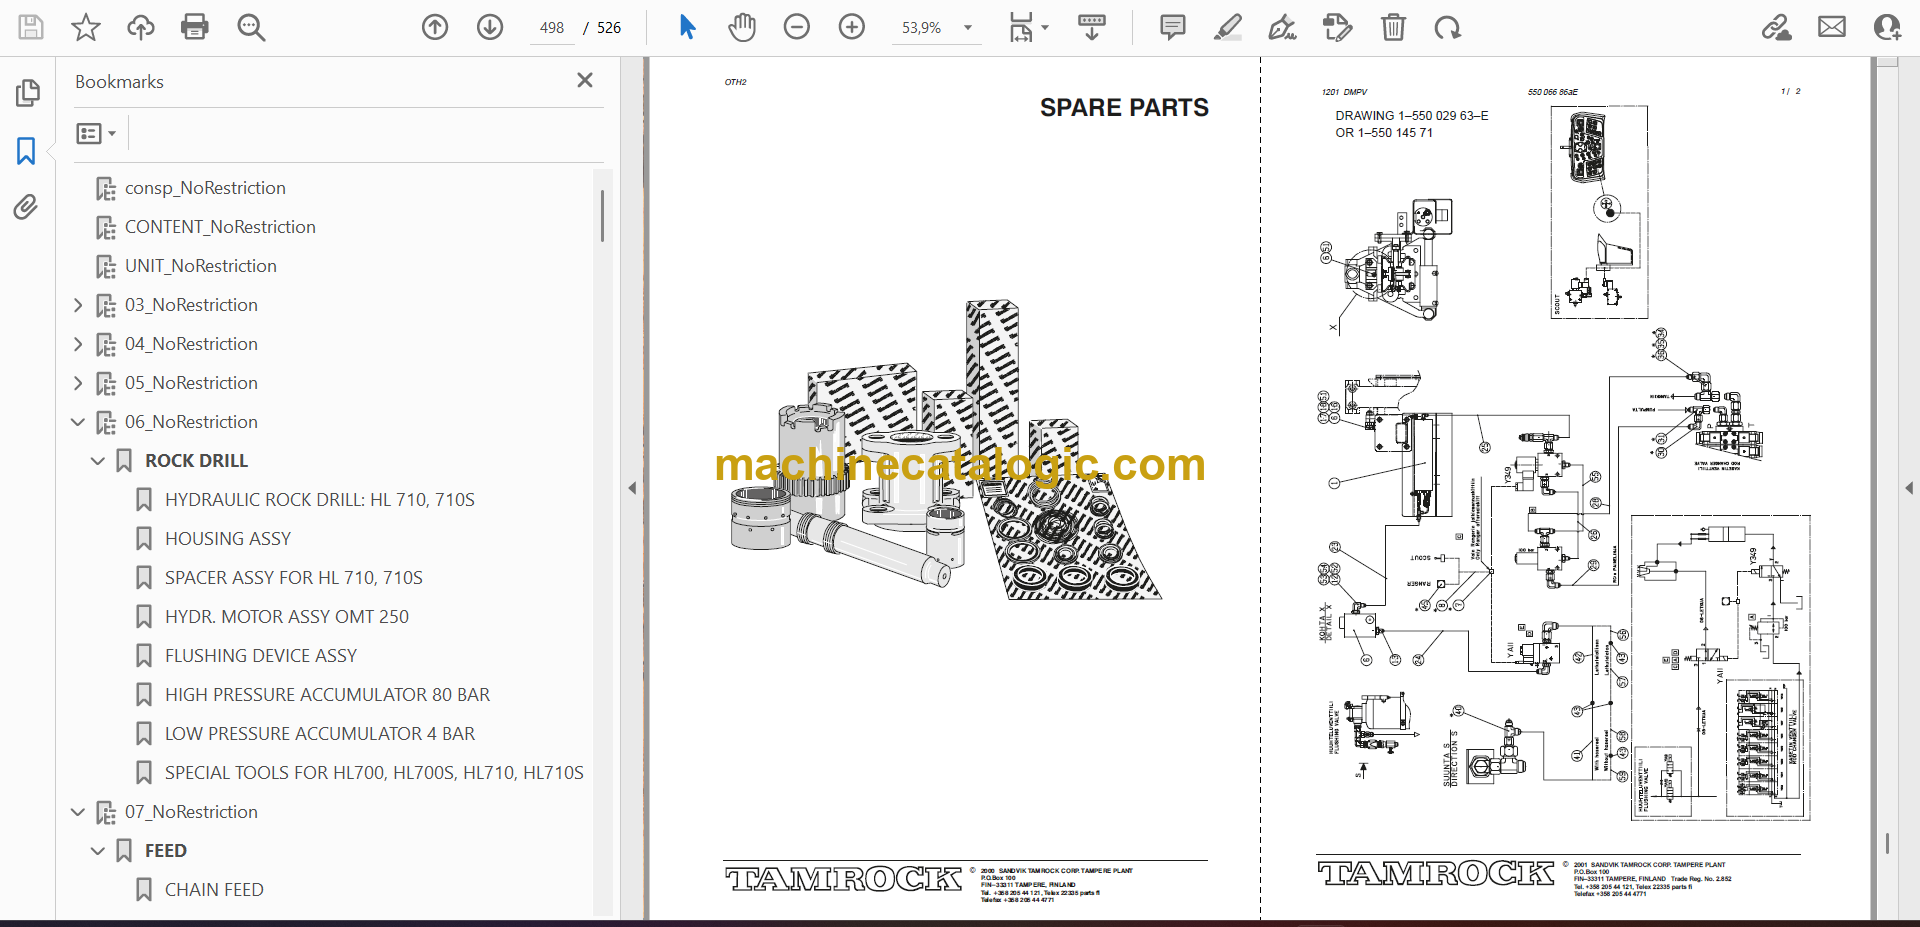Select the 07_NoRestriction bookmark
The image size is (1920, 927).
click(191, 812)
